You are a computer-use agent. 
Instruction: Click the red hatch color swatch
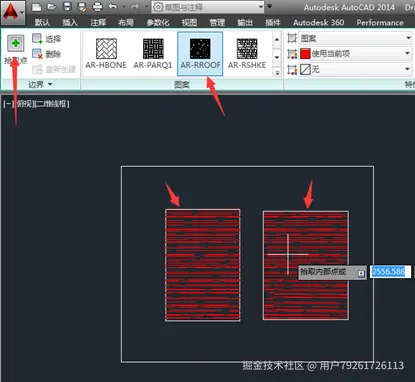305,54
